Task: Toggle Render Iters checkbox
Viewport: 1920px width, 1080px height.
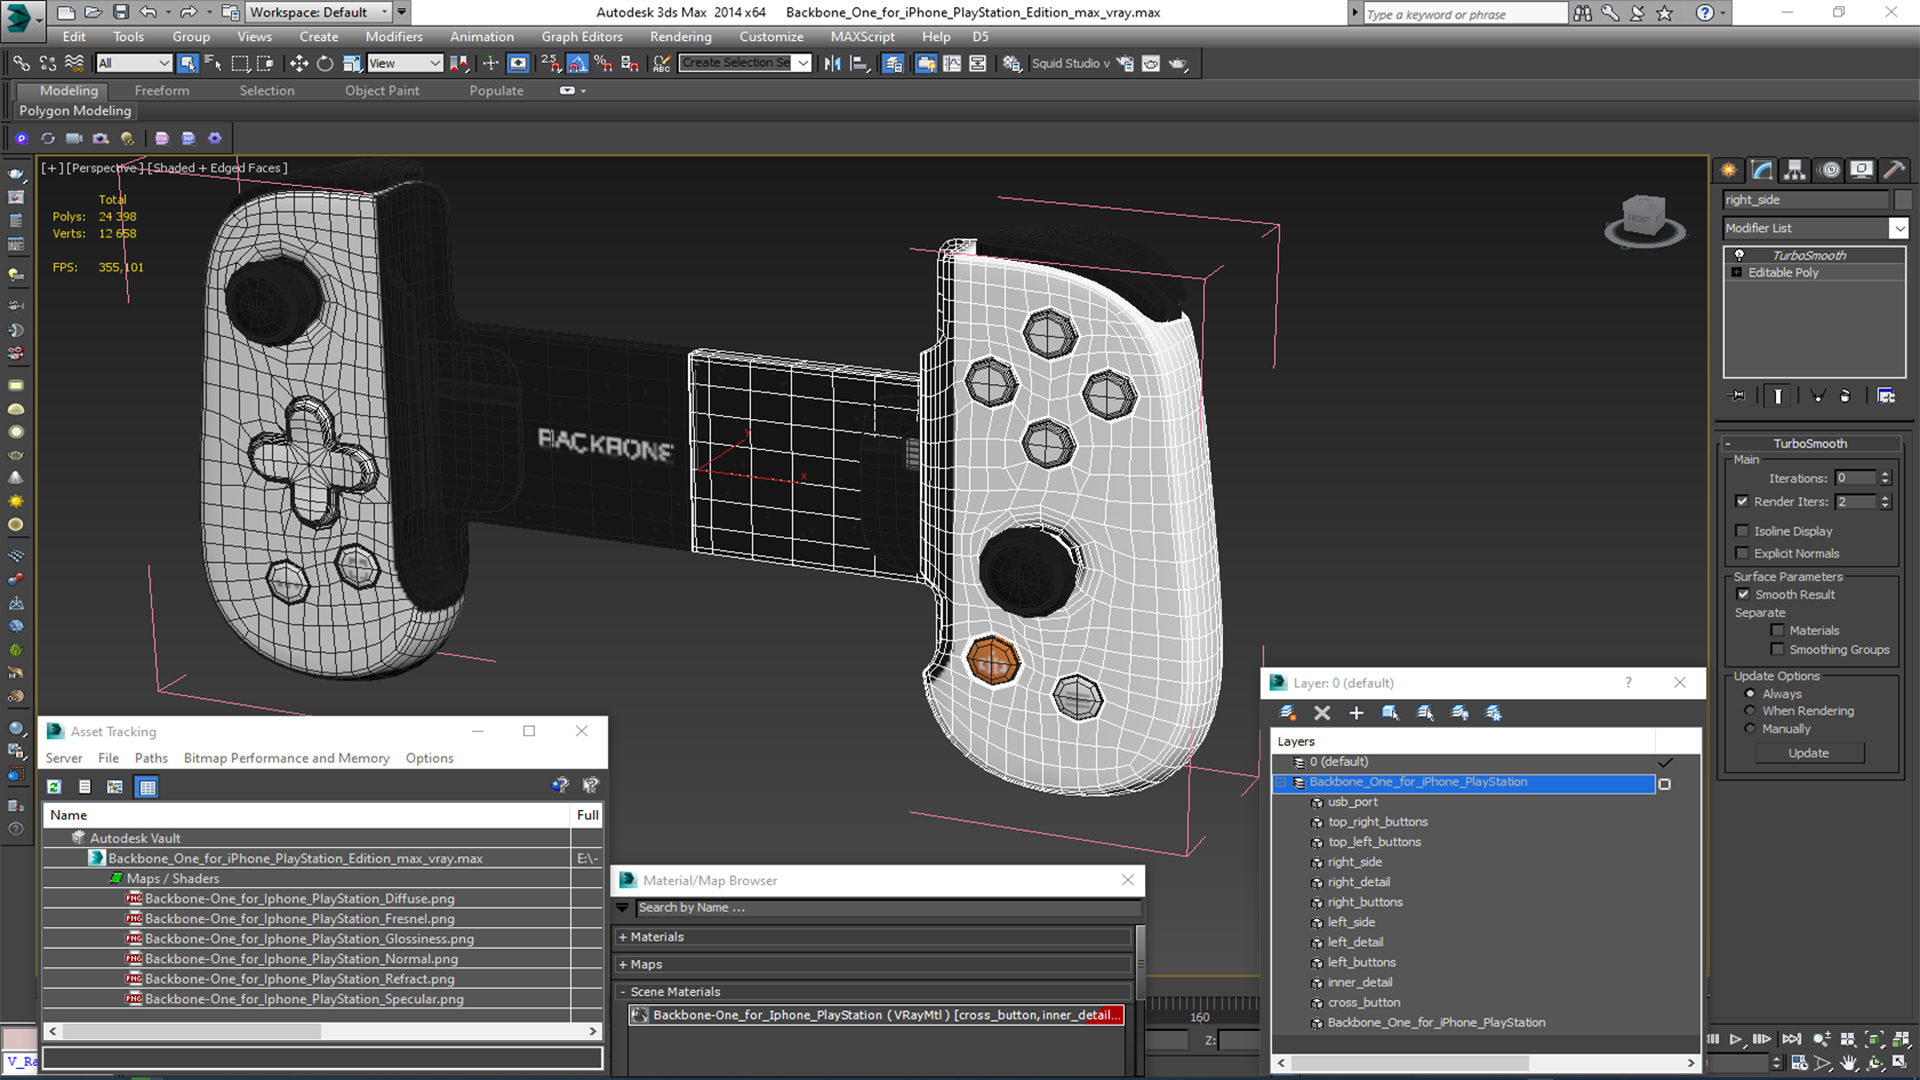Action: [1742, 501]
